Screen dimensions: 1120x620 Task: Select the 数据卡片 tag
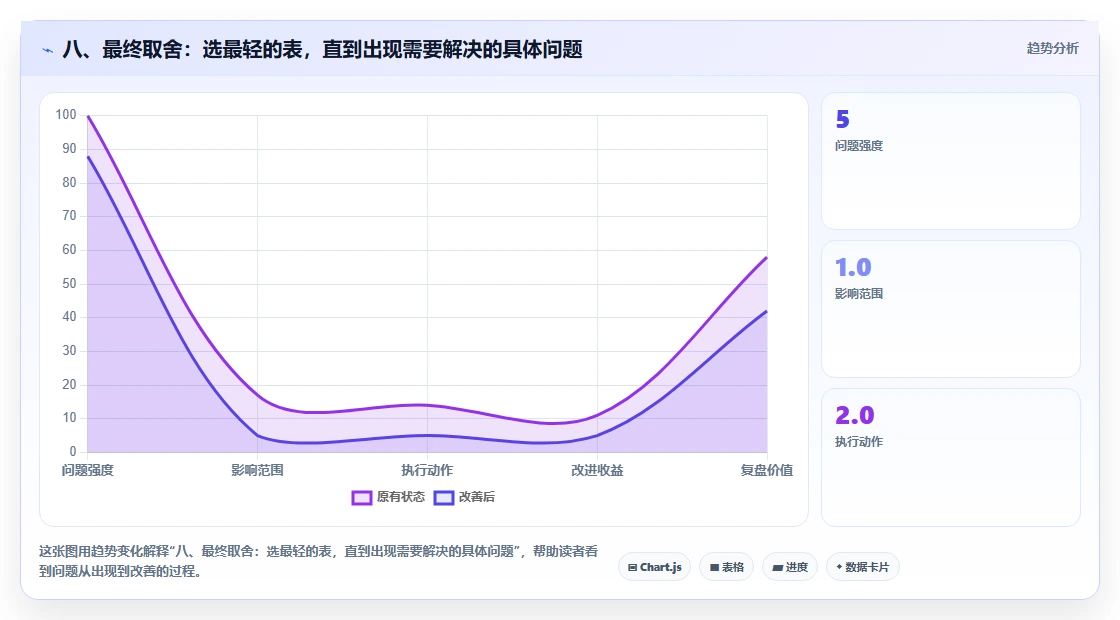coord(862,567)
